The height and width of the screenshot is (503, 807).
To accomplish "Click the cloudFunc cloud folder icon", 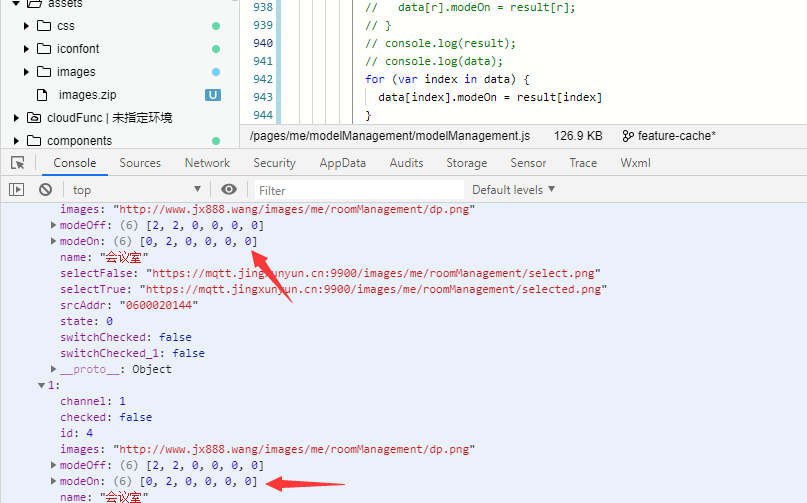I will click(x=34, y=118).
